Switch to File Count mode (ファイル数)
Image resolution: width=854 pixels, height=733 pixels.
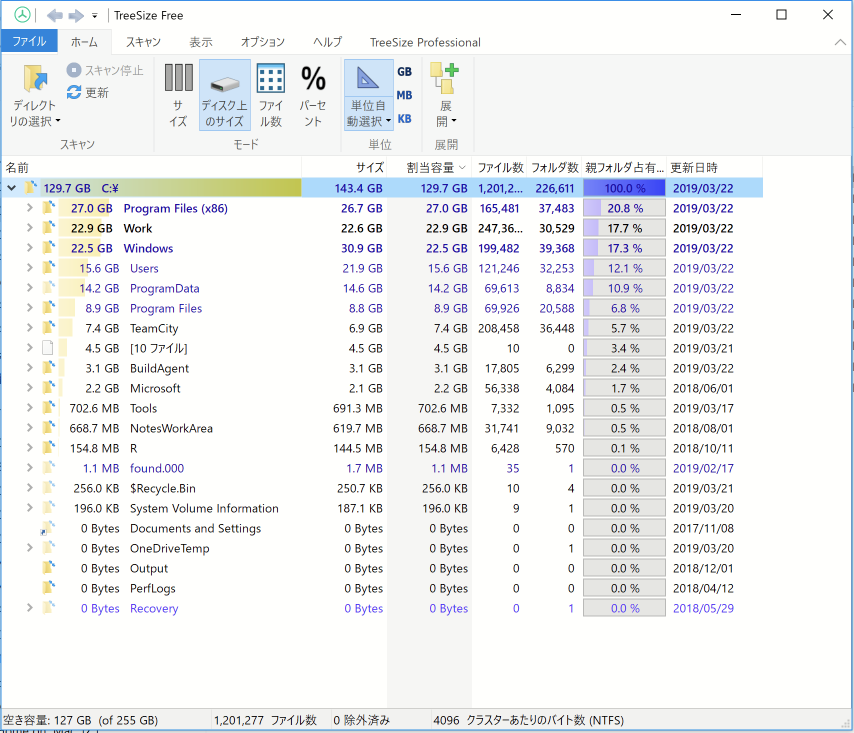(271, 95)
